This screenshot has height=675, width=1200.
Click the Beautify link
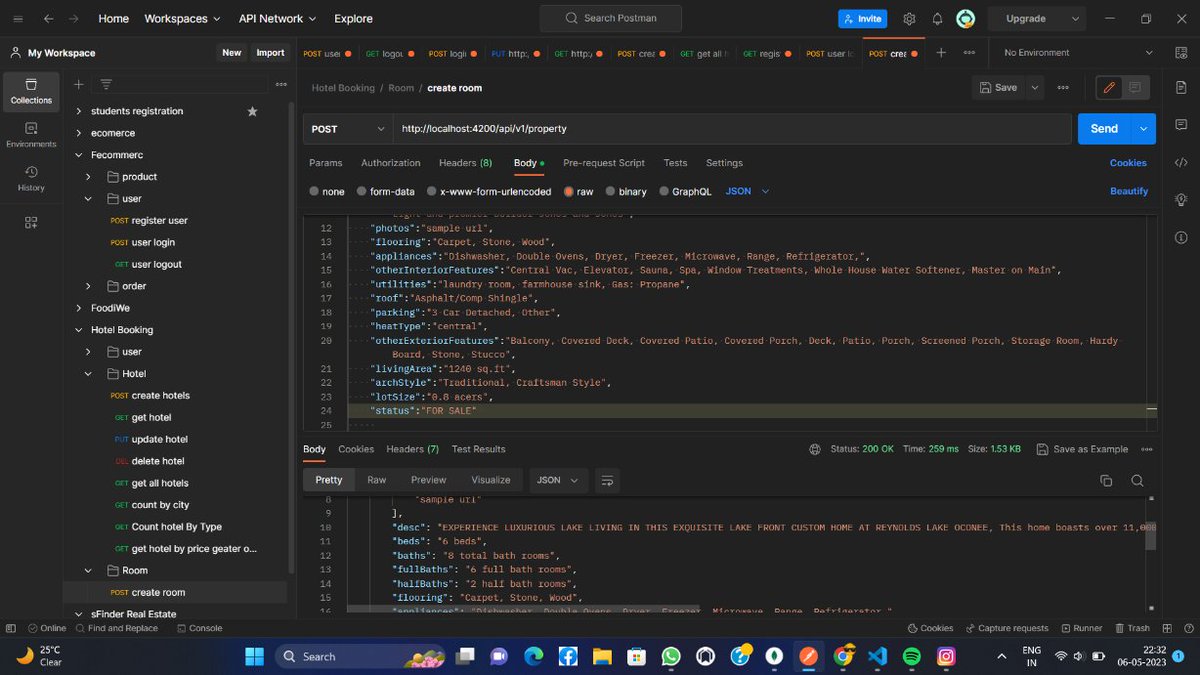1129,191
